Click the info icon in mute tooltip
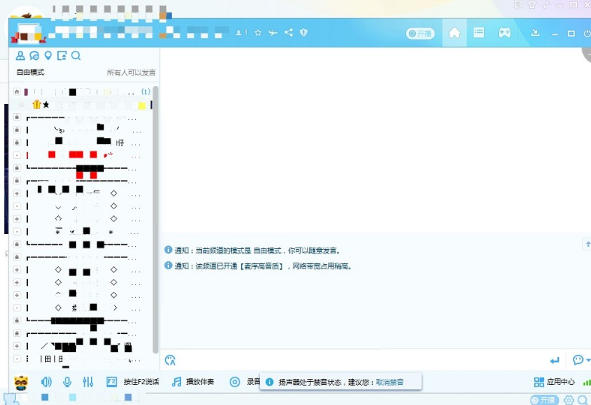This screenshot has width=591, height=405. click(269, 382)
